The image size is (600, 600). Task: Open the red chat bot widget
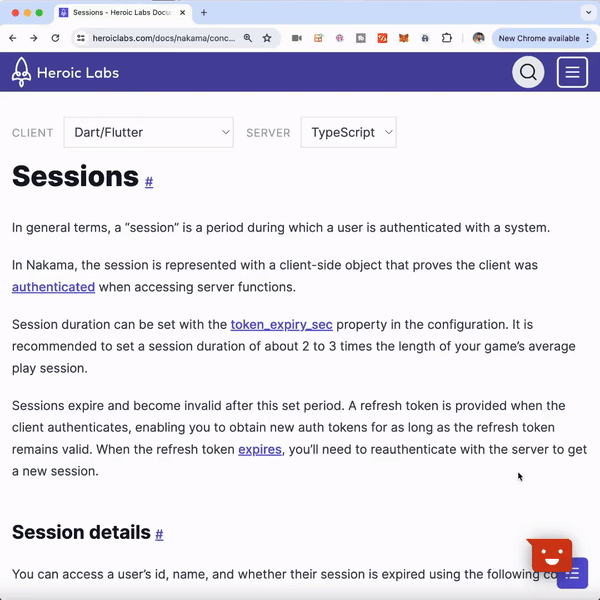pyautogui.click(x=550, y=554)
